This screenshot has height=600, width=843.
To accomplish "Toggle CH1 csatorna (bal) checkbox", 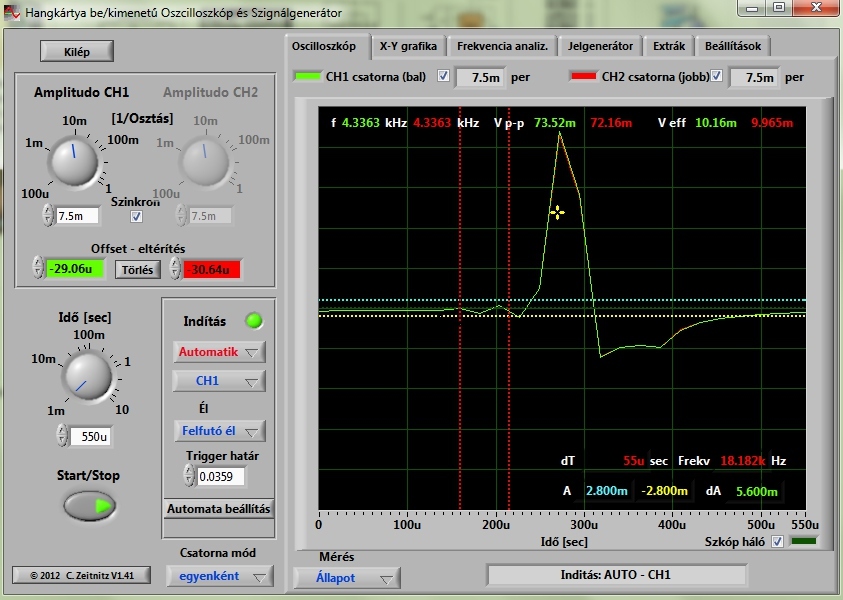I will pyautogui.click(x=443, y=76).
